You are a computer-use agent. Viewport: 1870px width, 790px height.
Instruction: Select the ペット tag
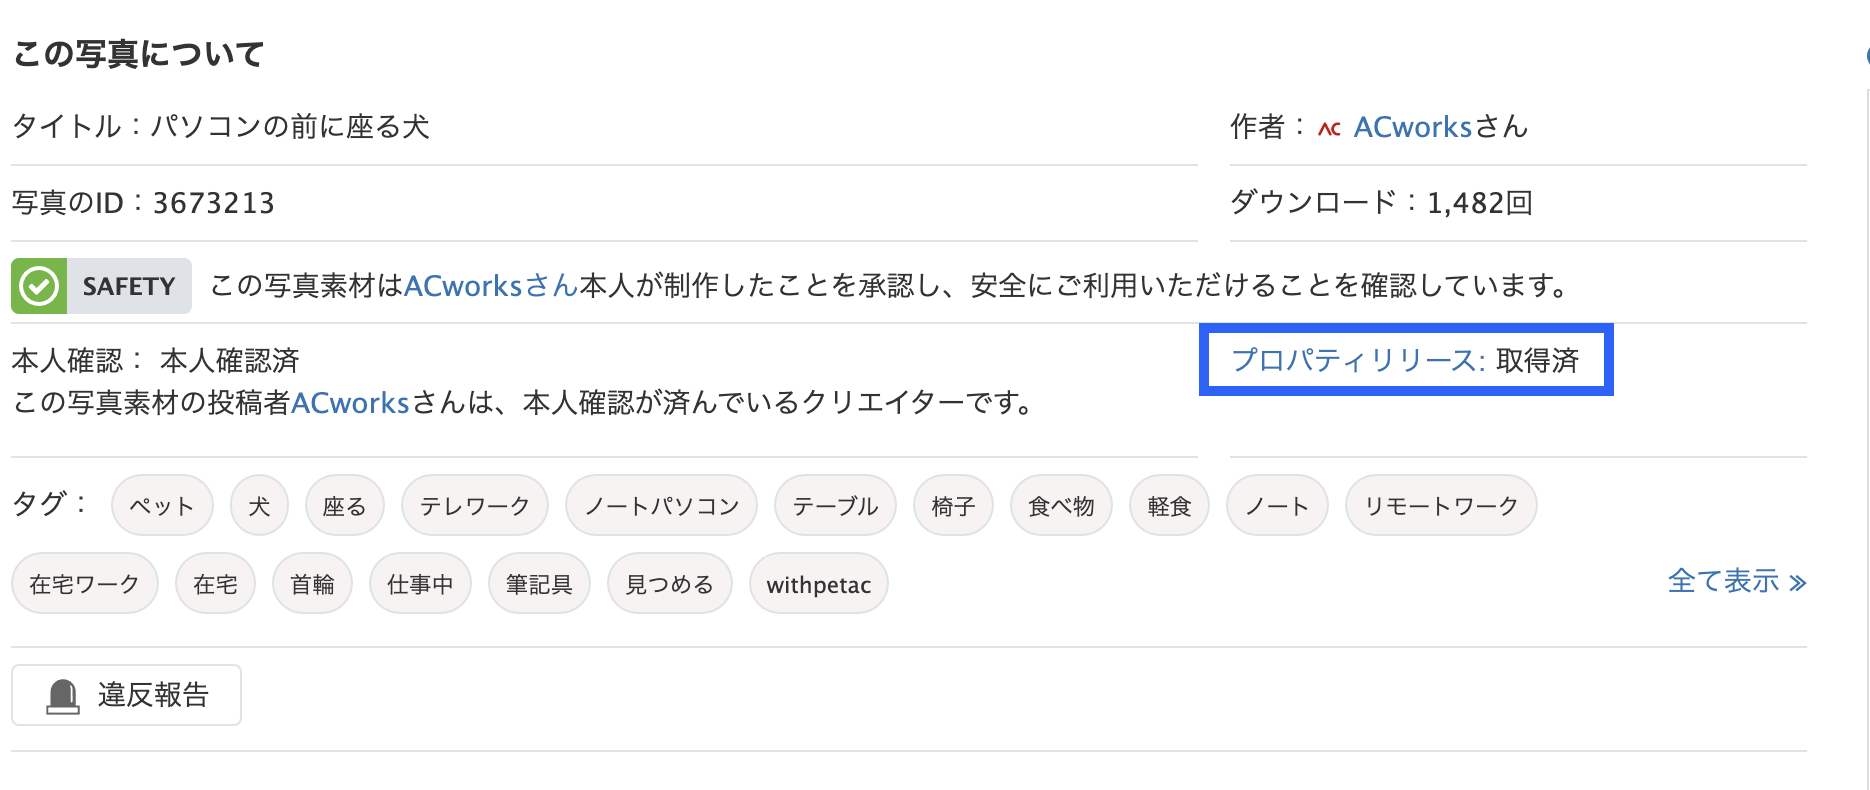pos(161,506)
